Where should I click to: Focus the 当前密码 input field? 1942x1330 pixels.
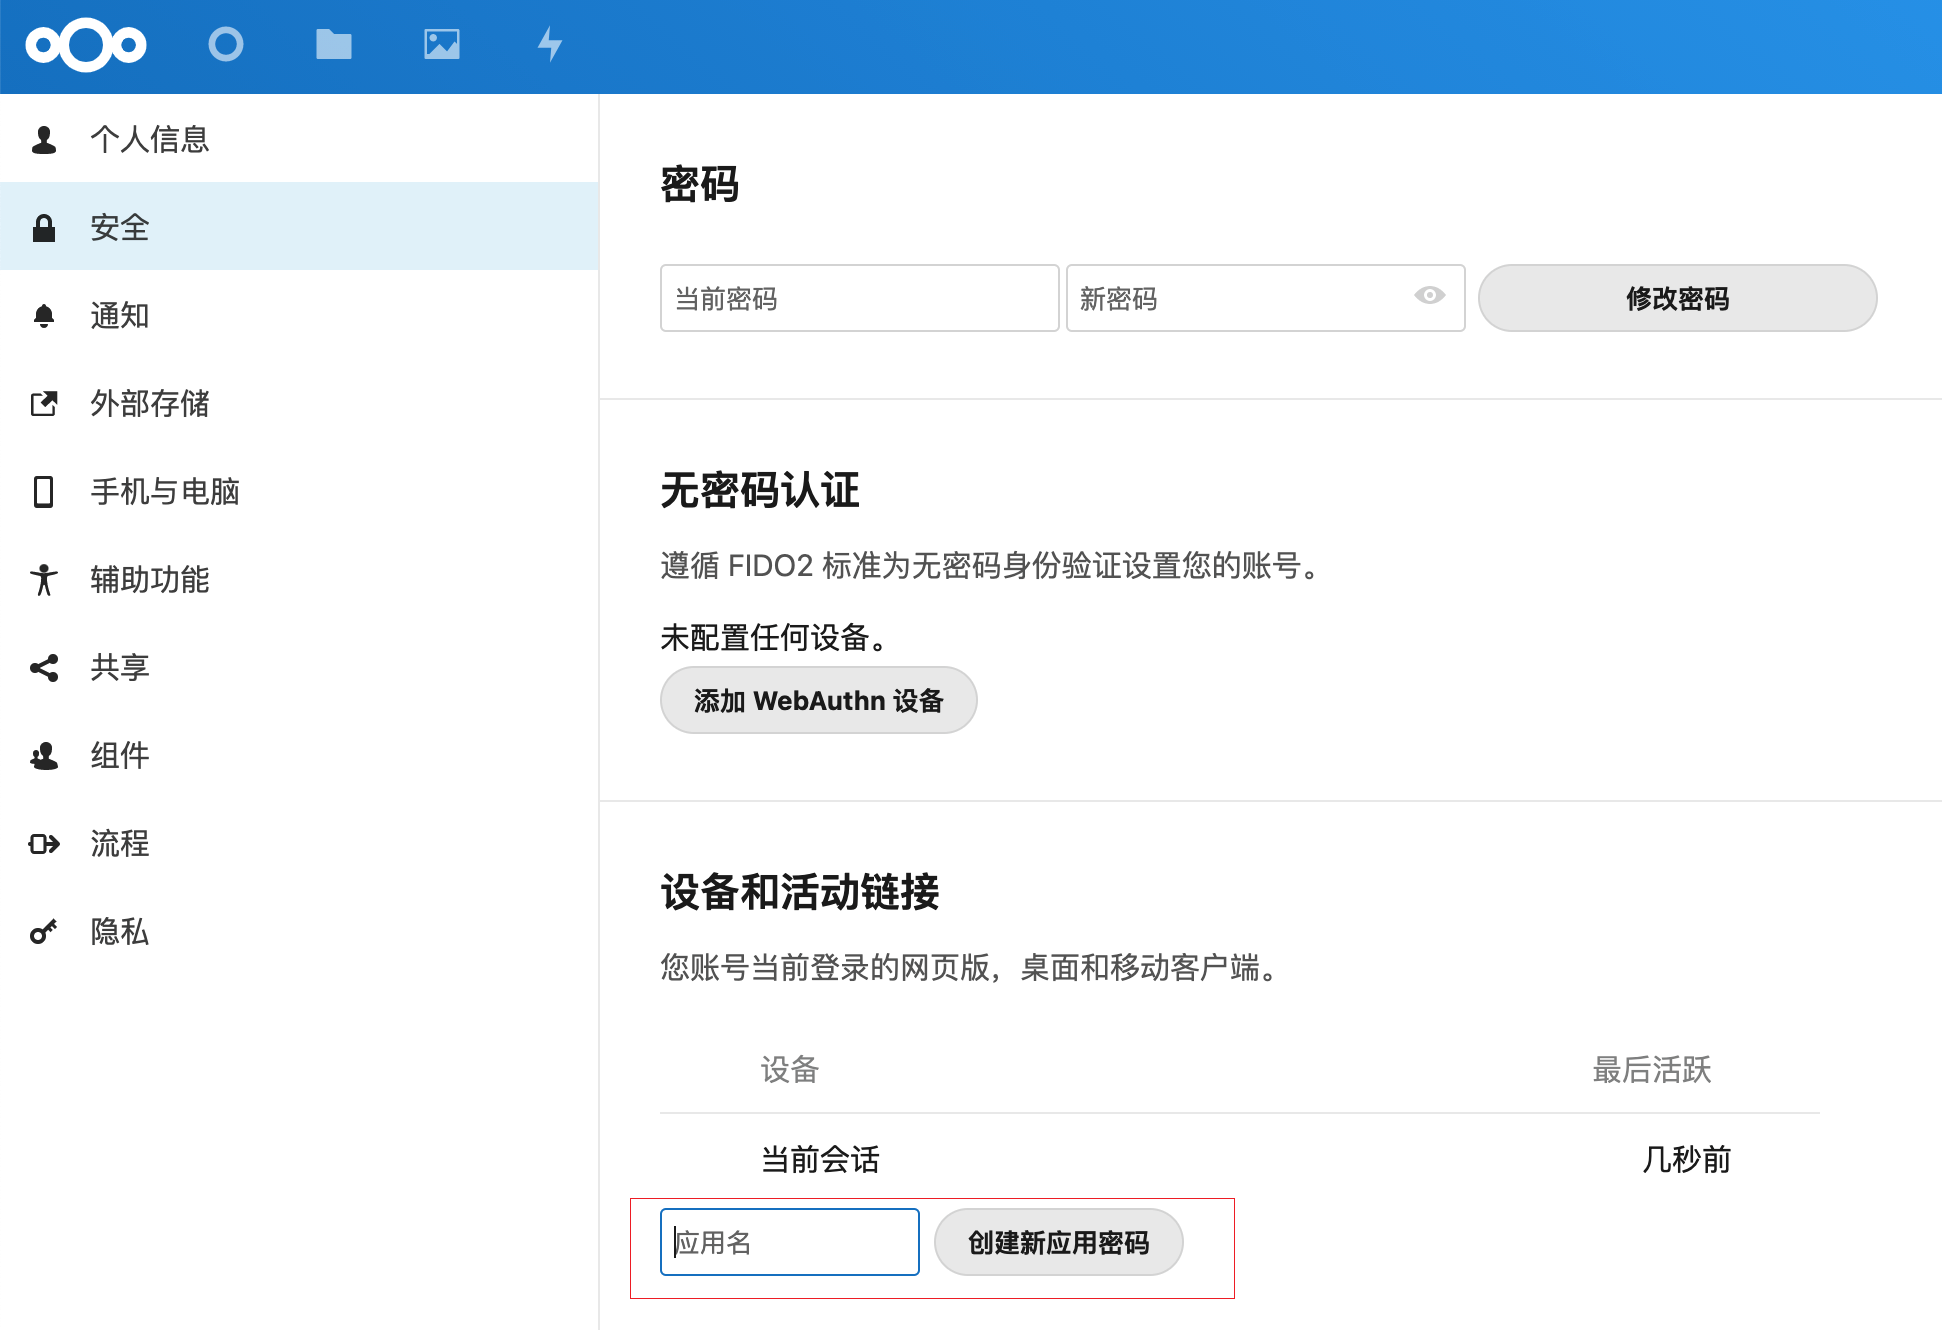(x=859, y=299)
